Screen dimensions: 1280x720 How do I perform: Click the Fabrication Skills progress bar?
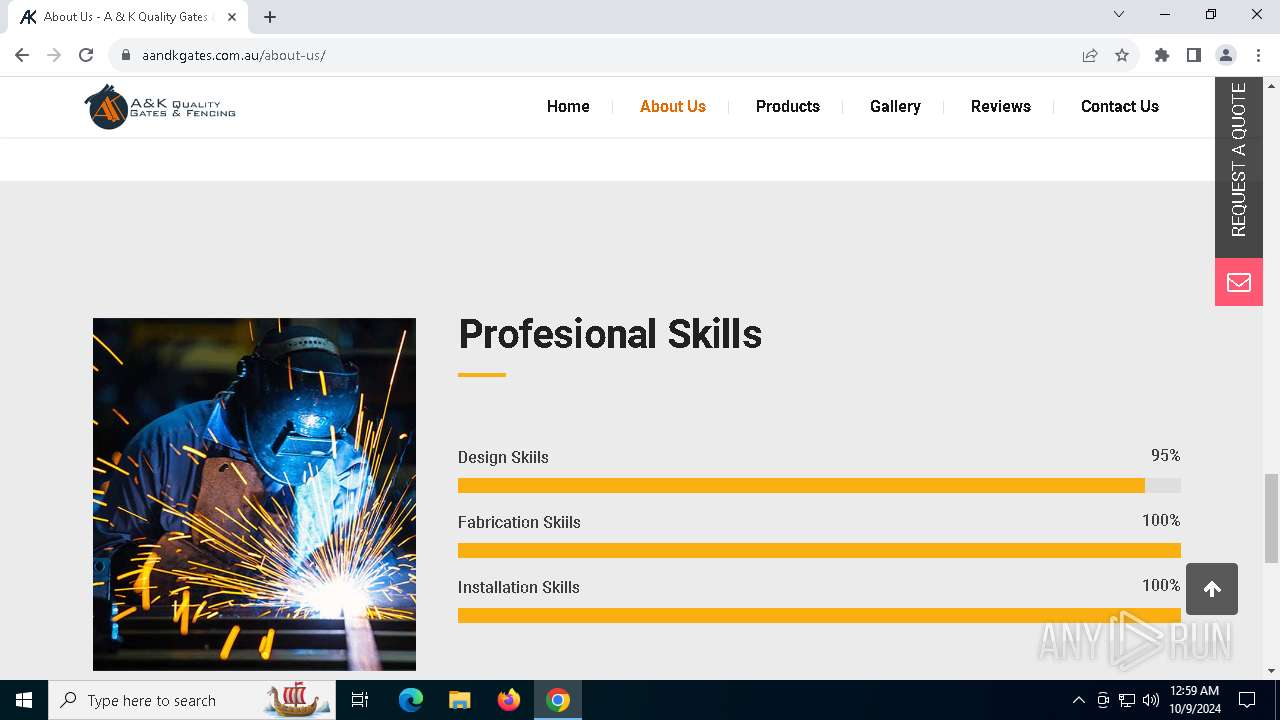click(819, 550)
